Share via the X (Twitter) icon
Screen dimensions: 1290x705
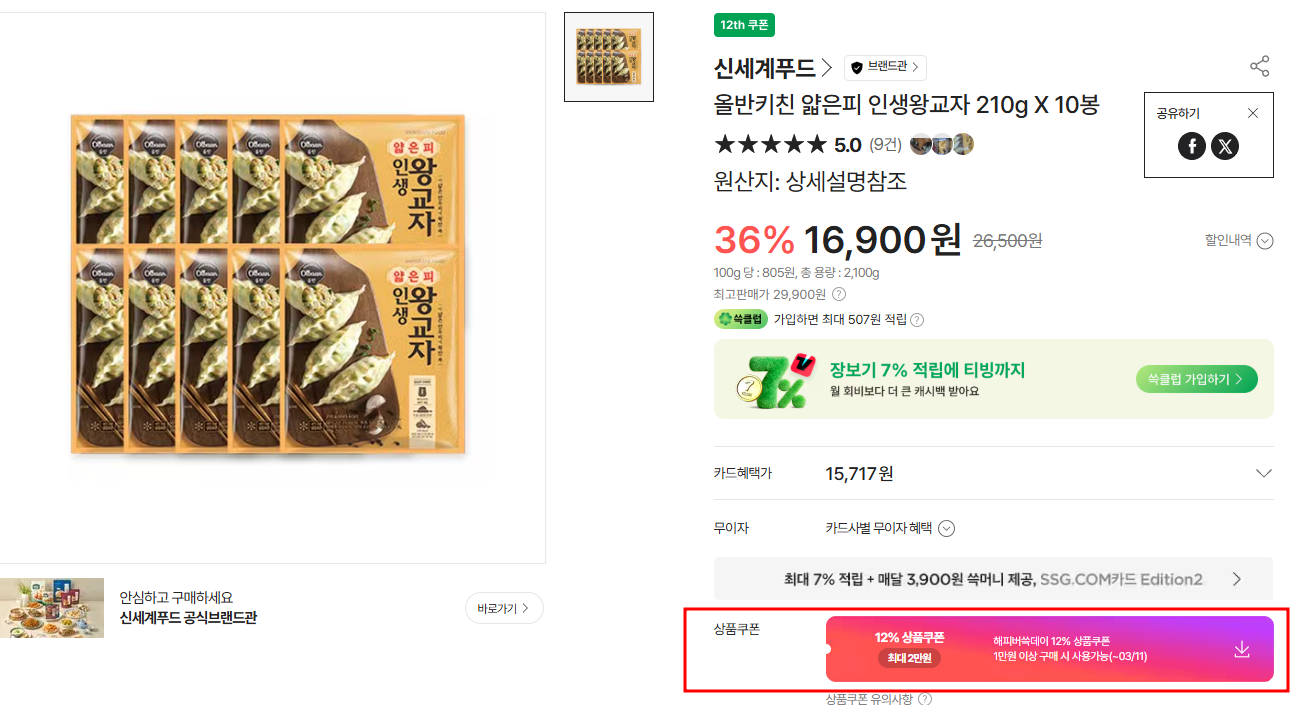tap(1225, 146)
